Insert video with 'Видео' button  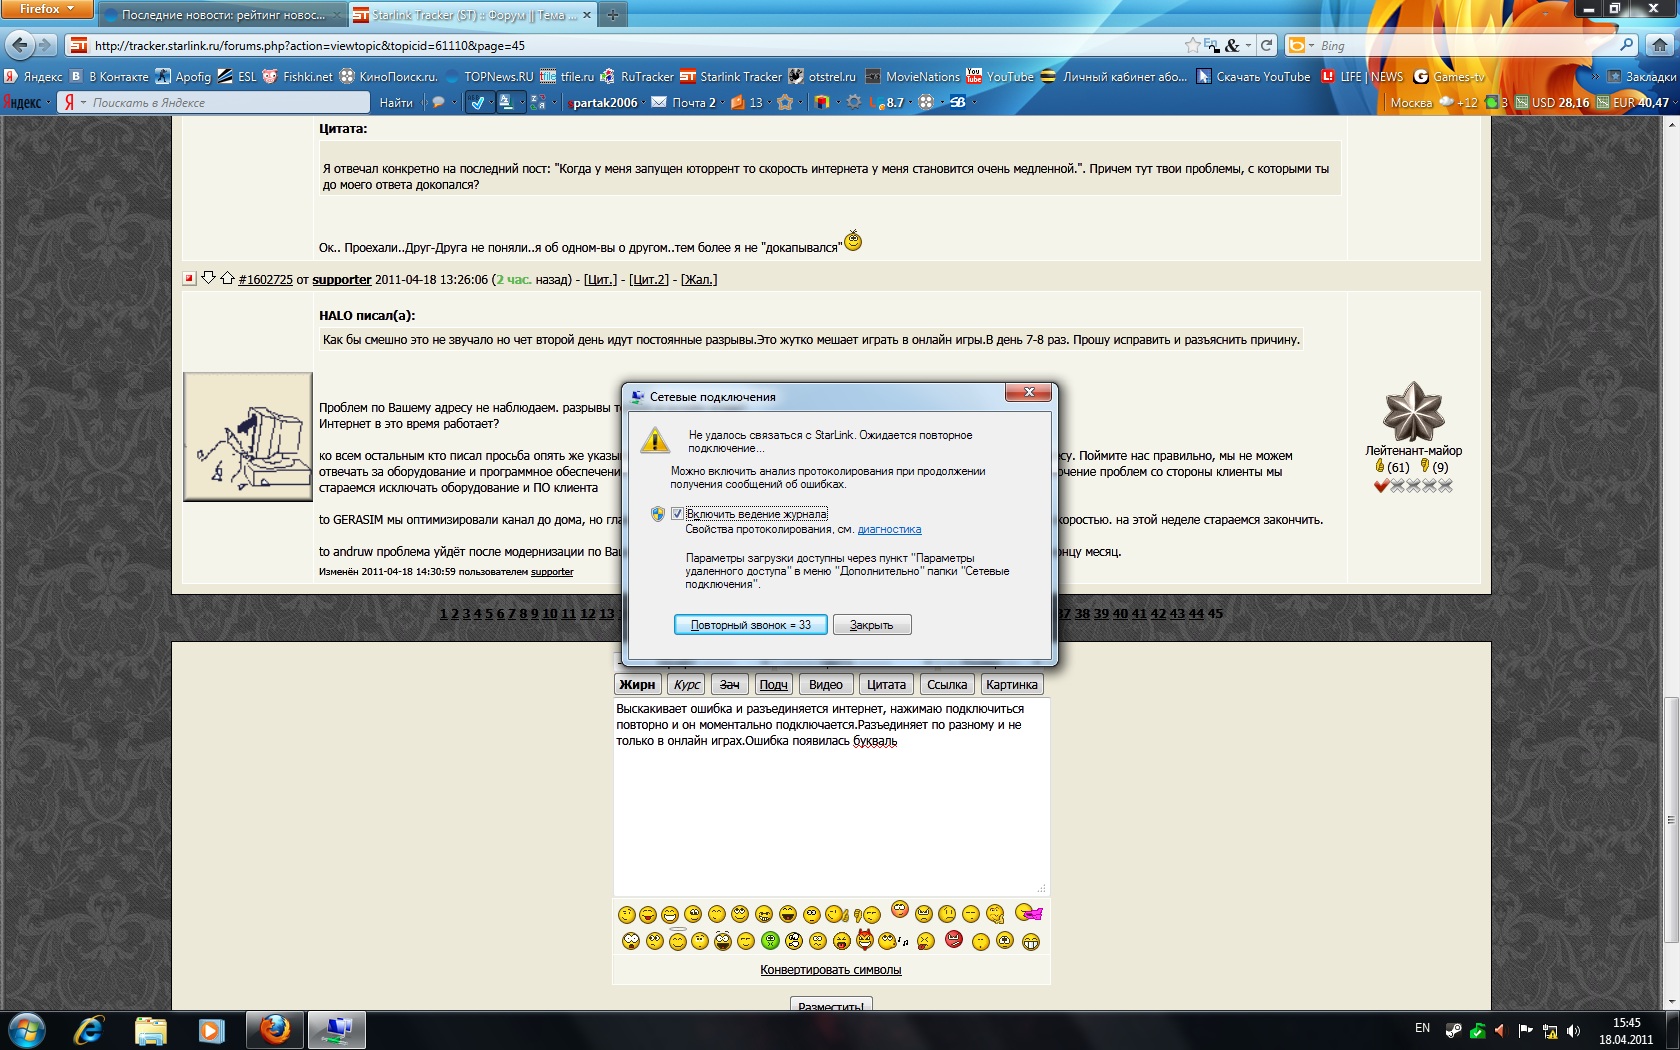point(826,684)
